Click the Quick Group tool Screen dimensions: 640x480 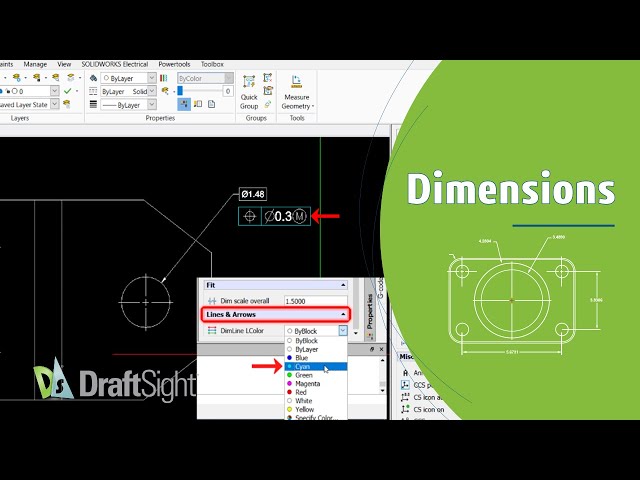249,92
